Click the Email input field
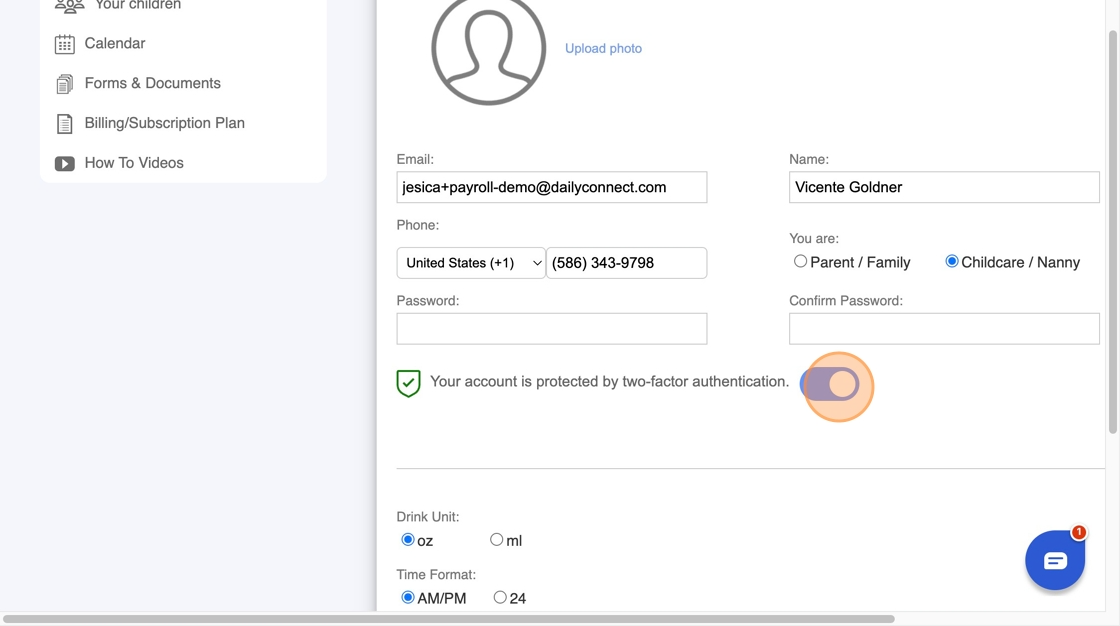 (x=551, y=187)
